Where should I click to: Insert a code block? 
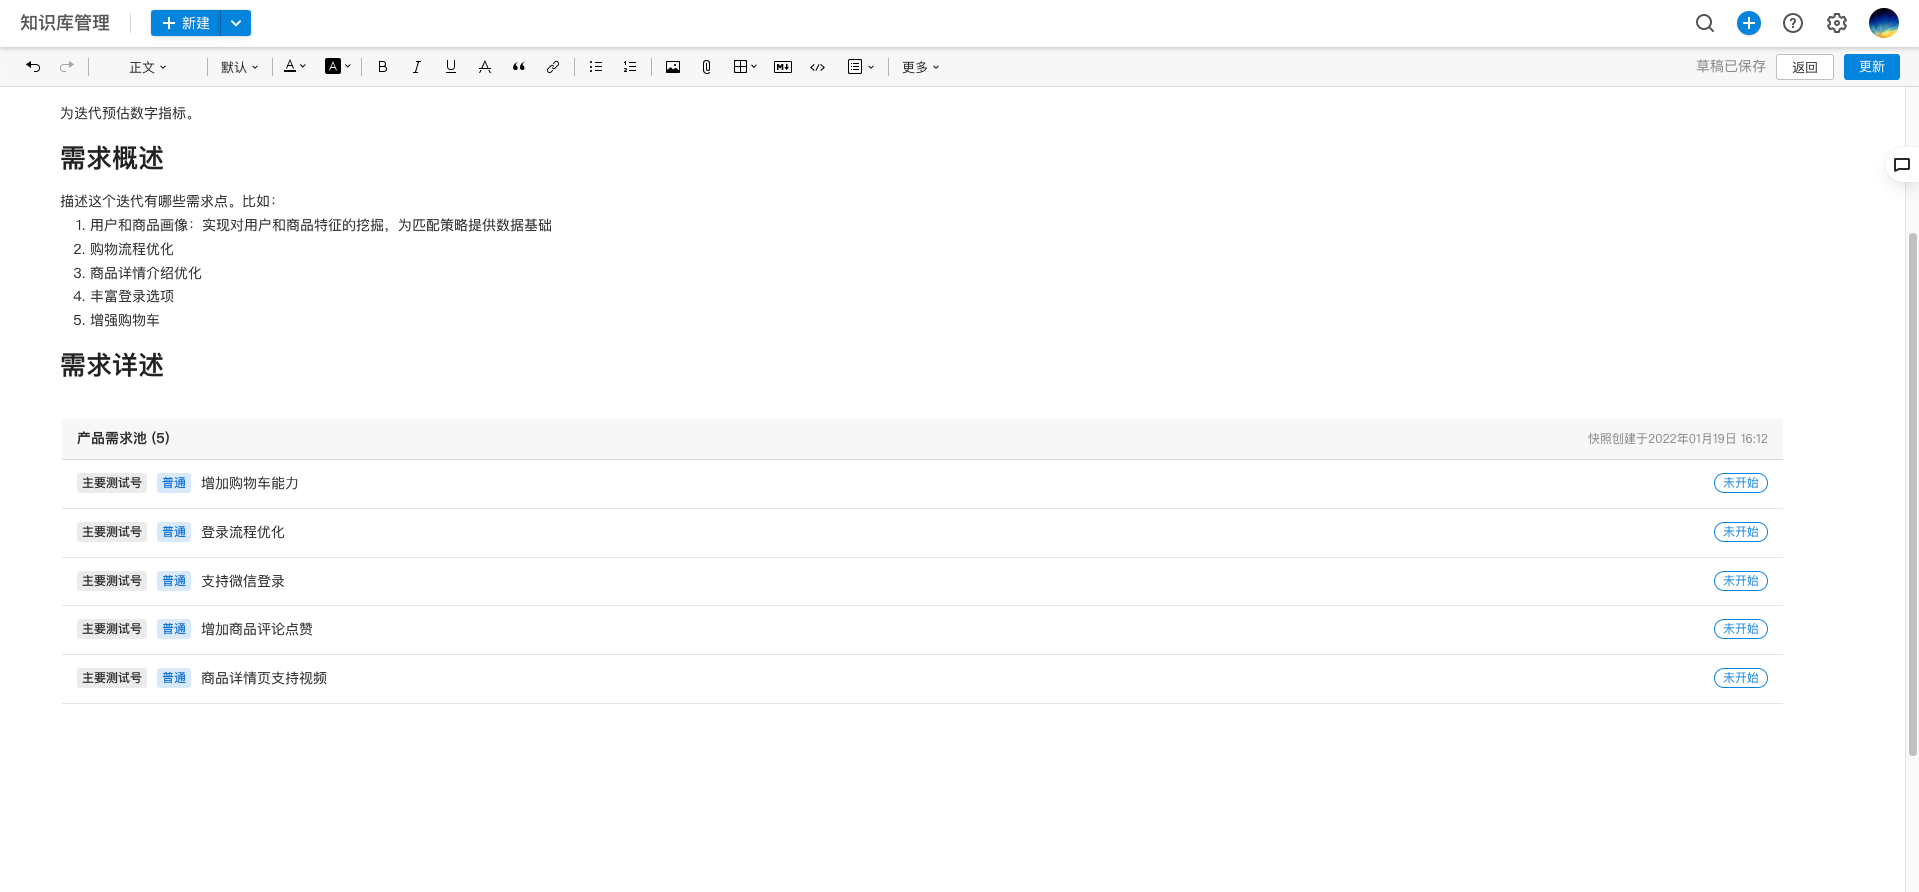(x=818, y=67)
